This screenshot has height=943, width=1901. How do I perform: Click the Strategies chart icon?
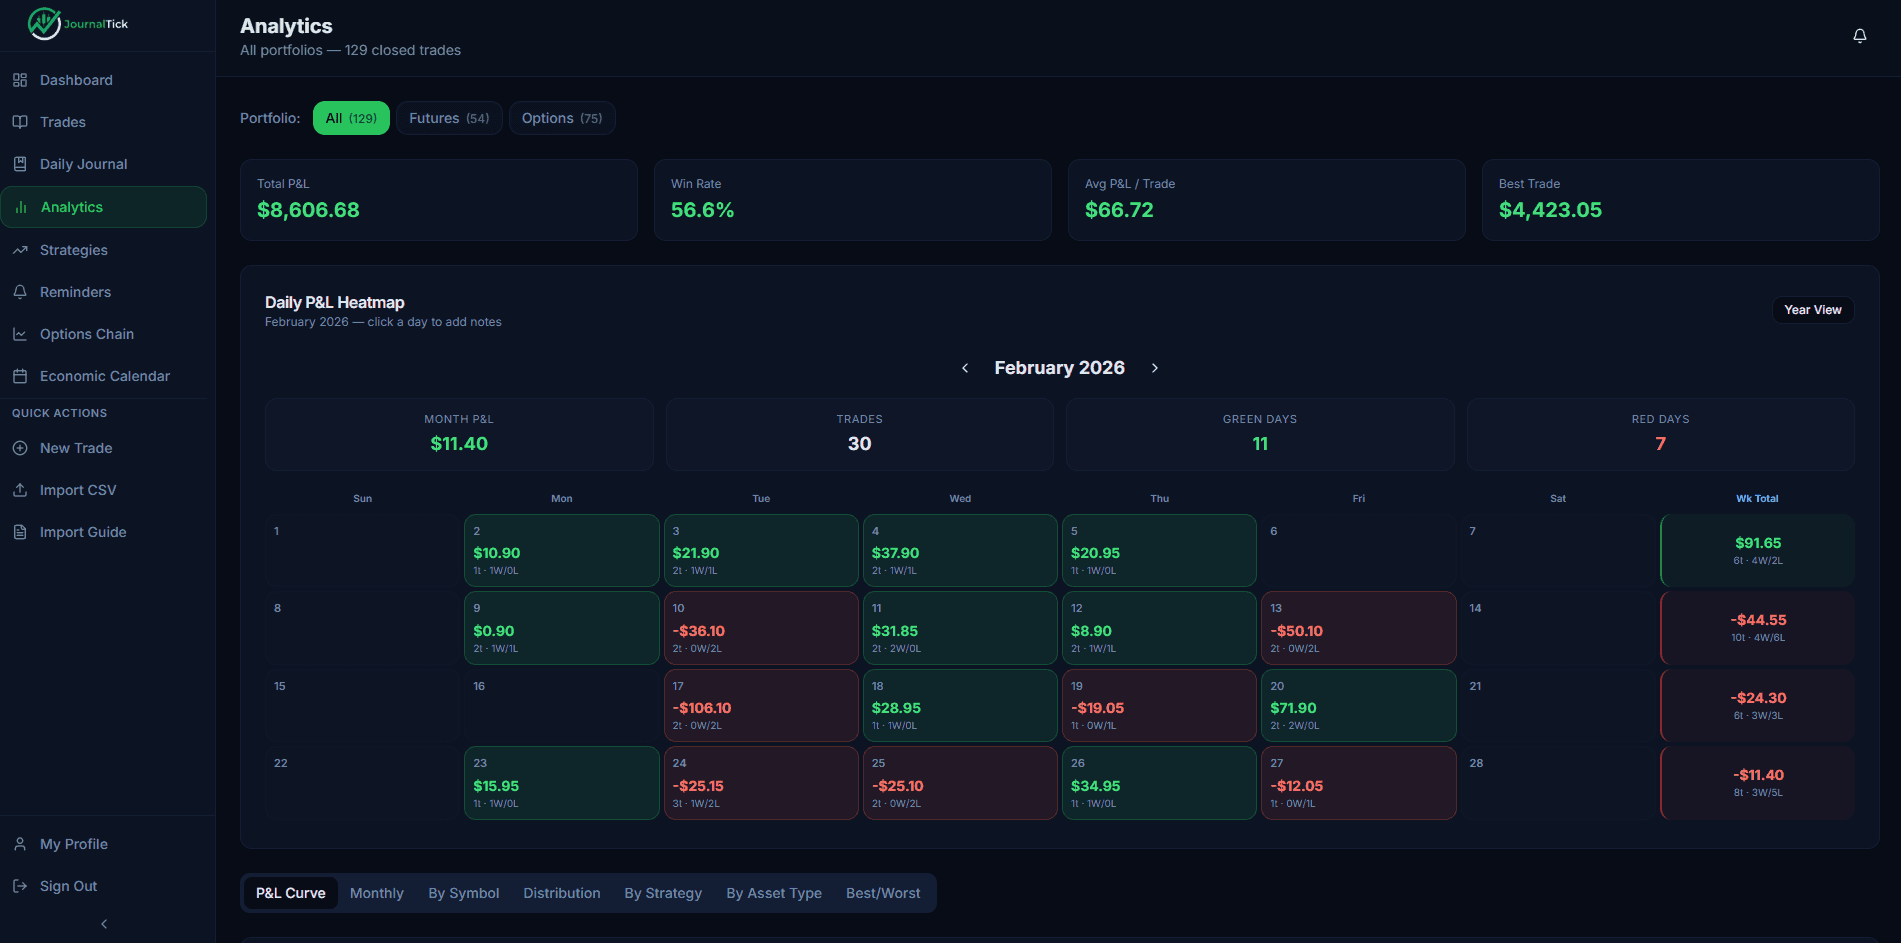coord(20,249)
